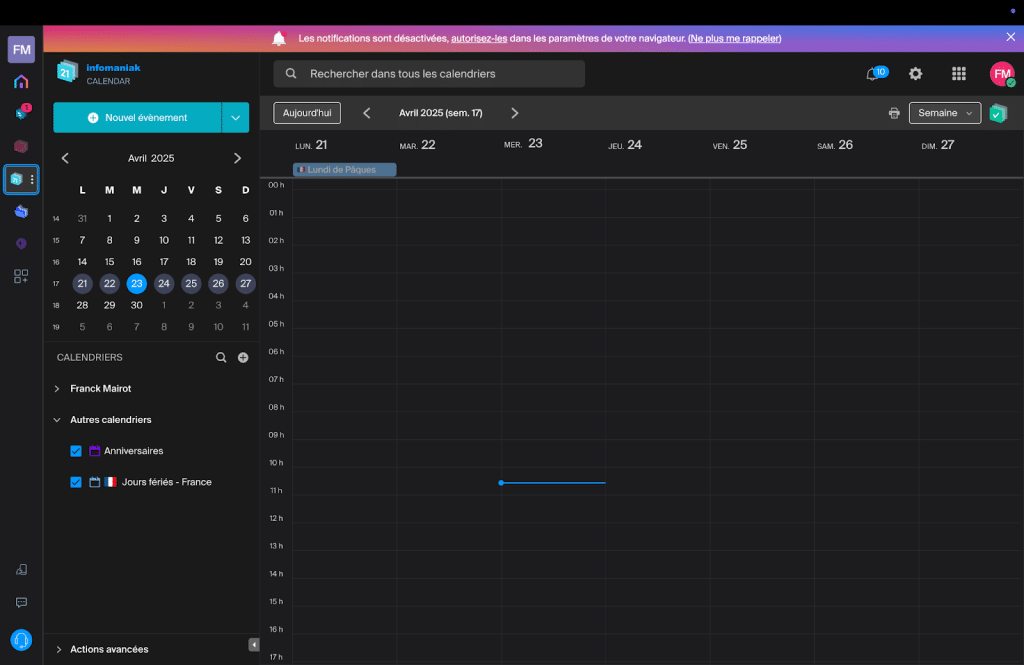This screenshot has height=665, width=1024.
Task: Open the Semaine view dropdown
Action: point(944,113)
